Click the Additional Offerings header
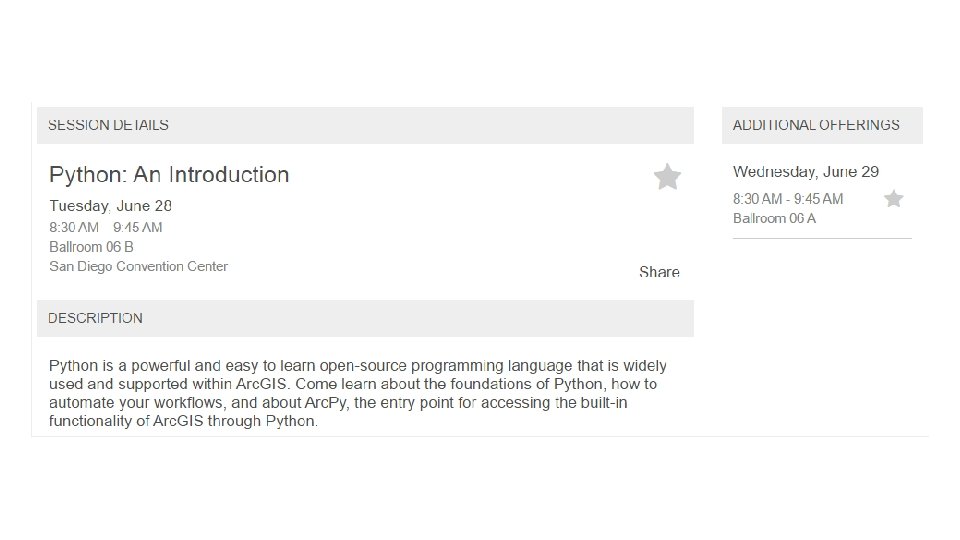 [822, 126]
